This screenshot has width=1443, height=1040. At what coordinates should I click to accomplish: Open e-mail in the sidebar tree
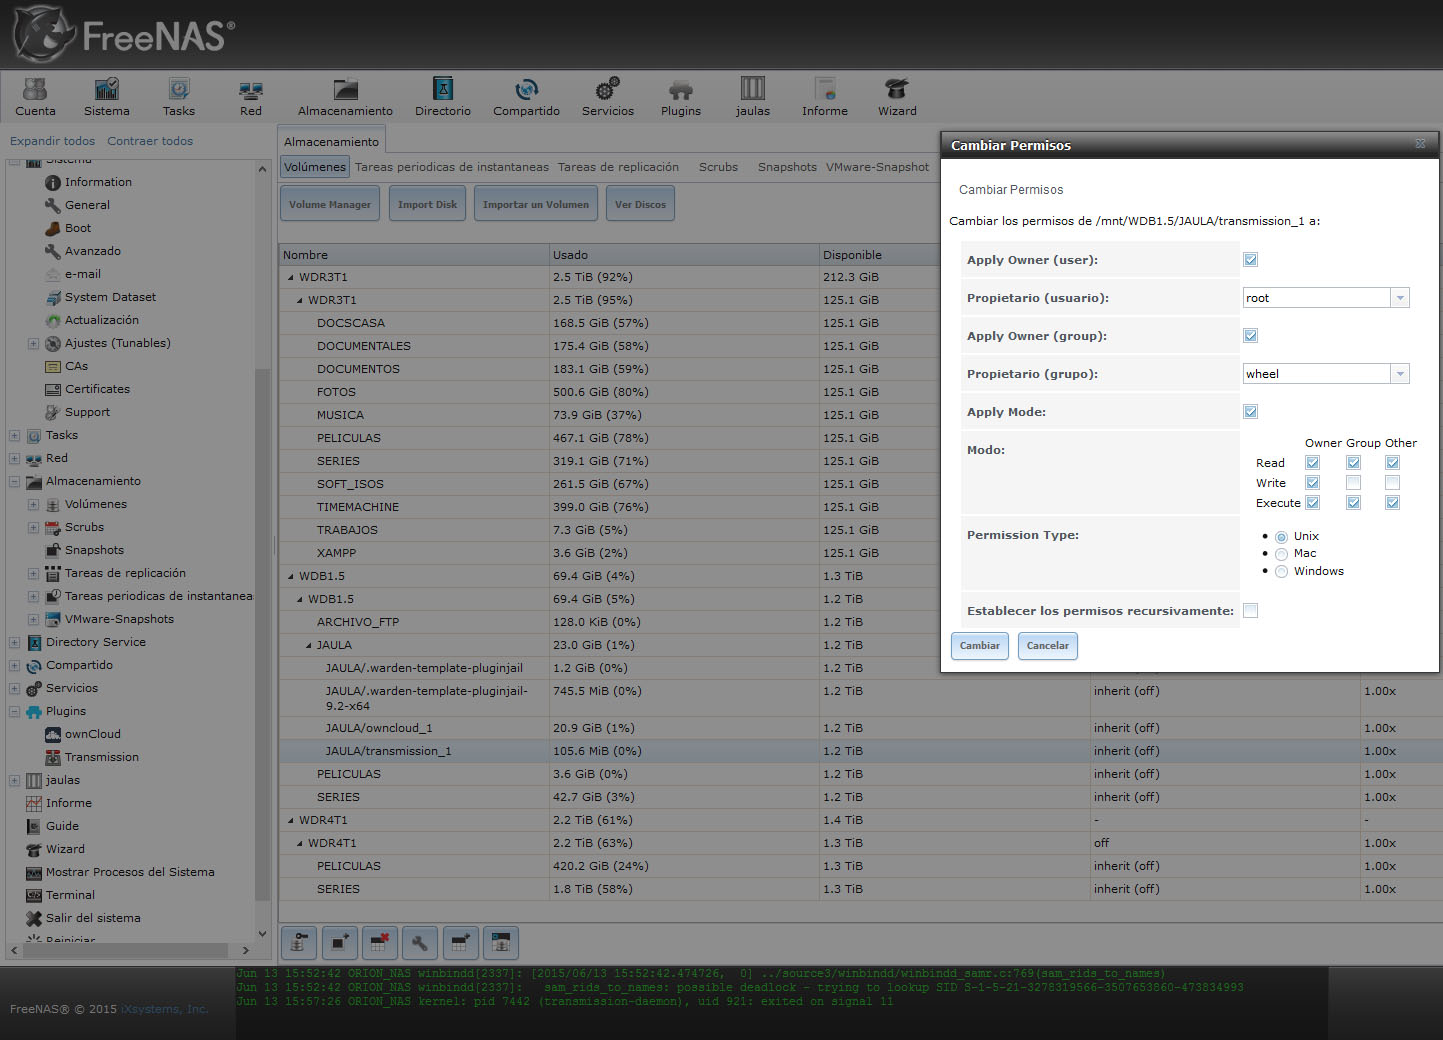coord(83,274)
